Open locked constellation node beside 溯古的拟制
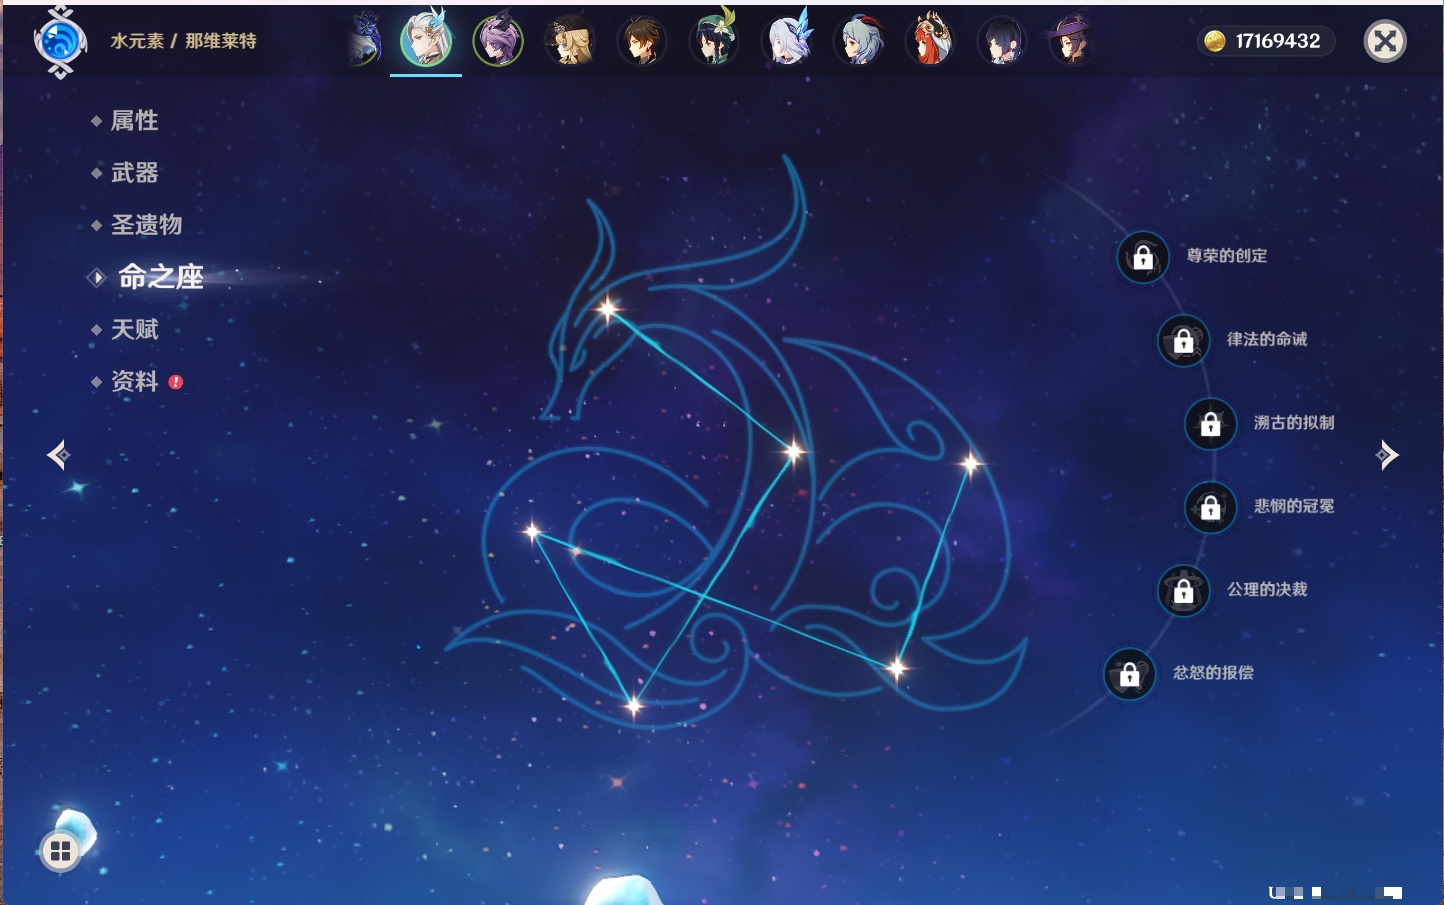Screen dimensions: 1444x905 pos(1211,424)
